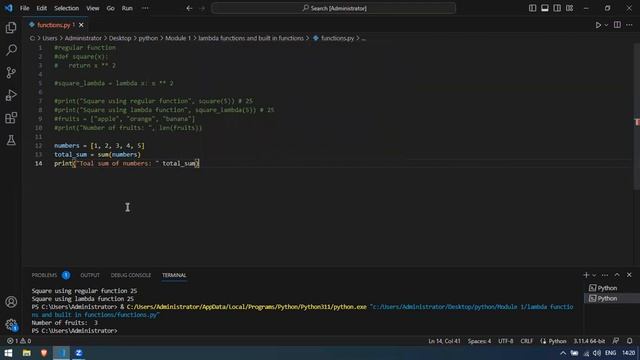Click the Module 1 breadcrumb
The height and width of the screenshot is (360, 640).
(178, 38)
